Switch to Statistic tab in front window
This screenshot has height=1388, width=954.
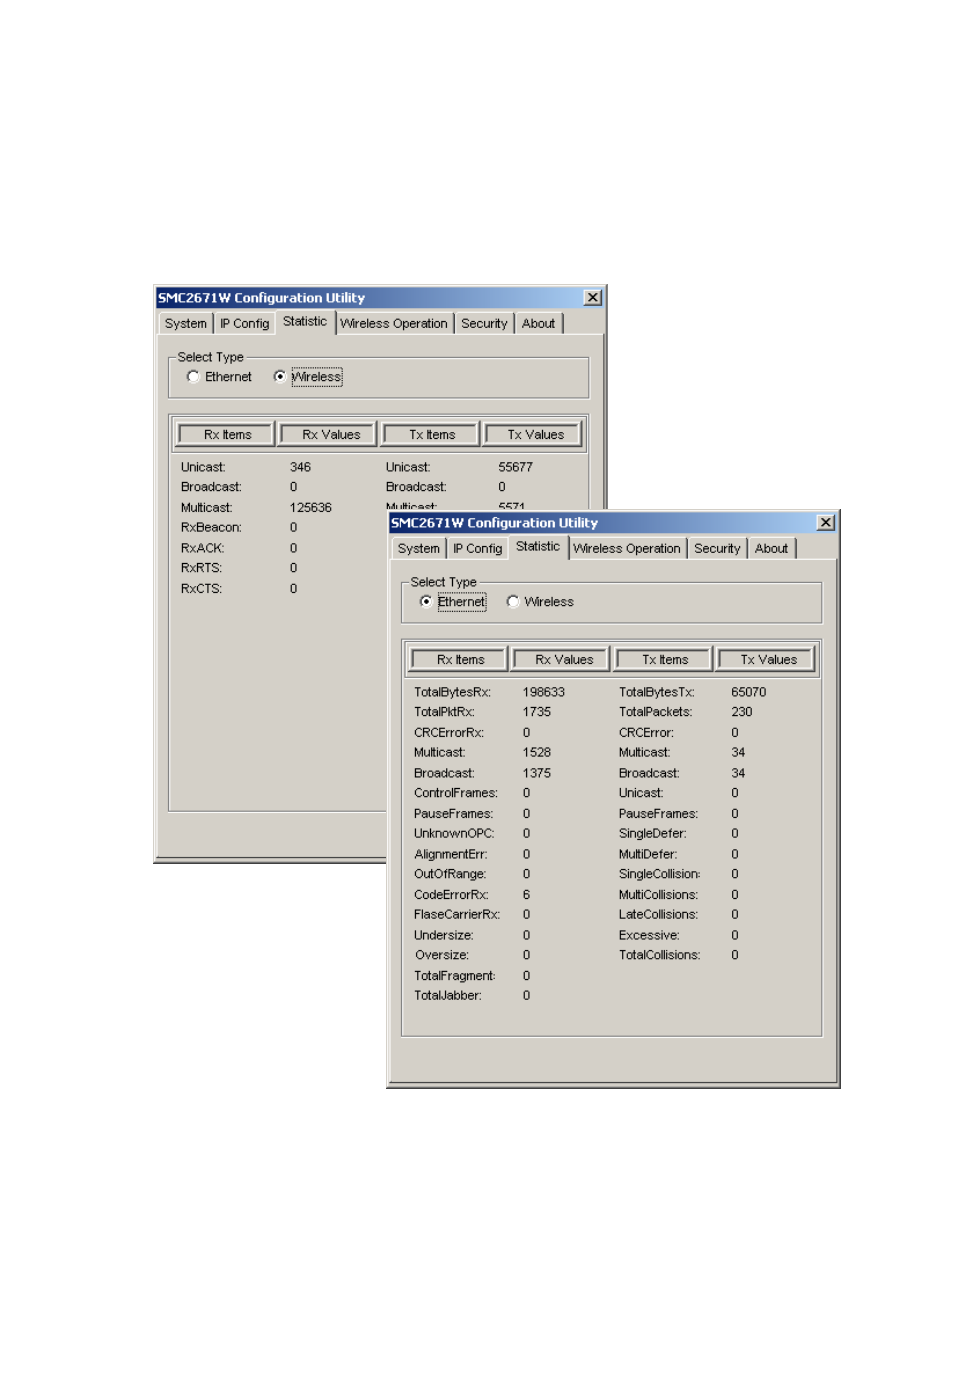[x=538, y=547]
